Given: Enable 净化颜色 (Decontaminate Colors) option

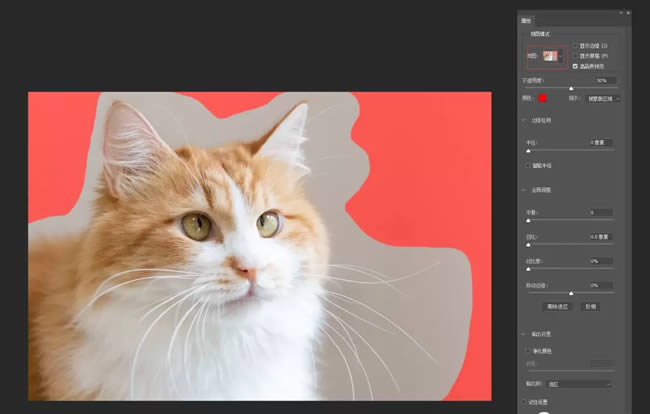Looking at the screenshot, I should click(528, 351).
